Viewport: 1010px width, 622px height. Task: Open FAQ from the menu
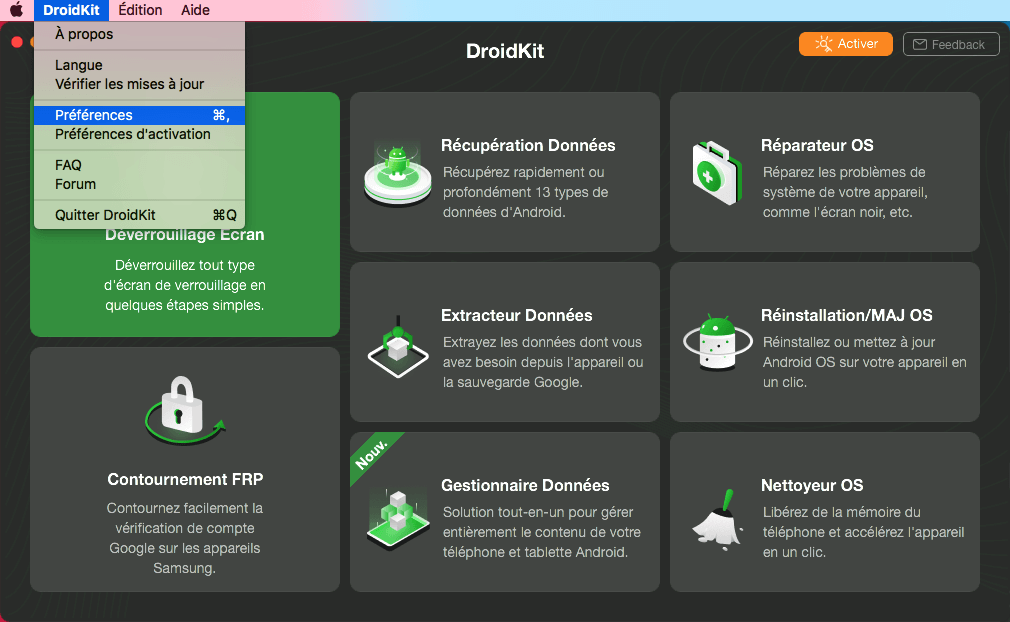[x=139, y=165]
